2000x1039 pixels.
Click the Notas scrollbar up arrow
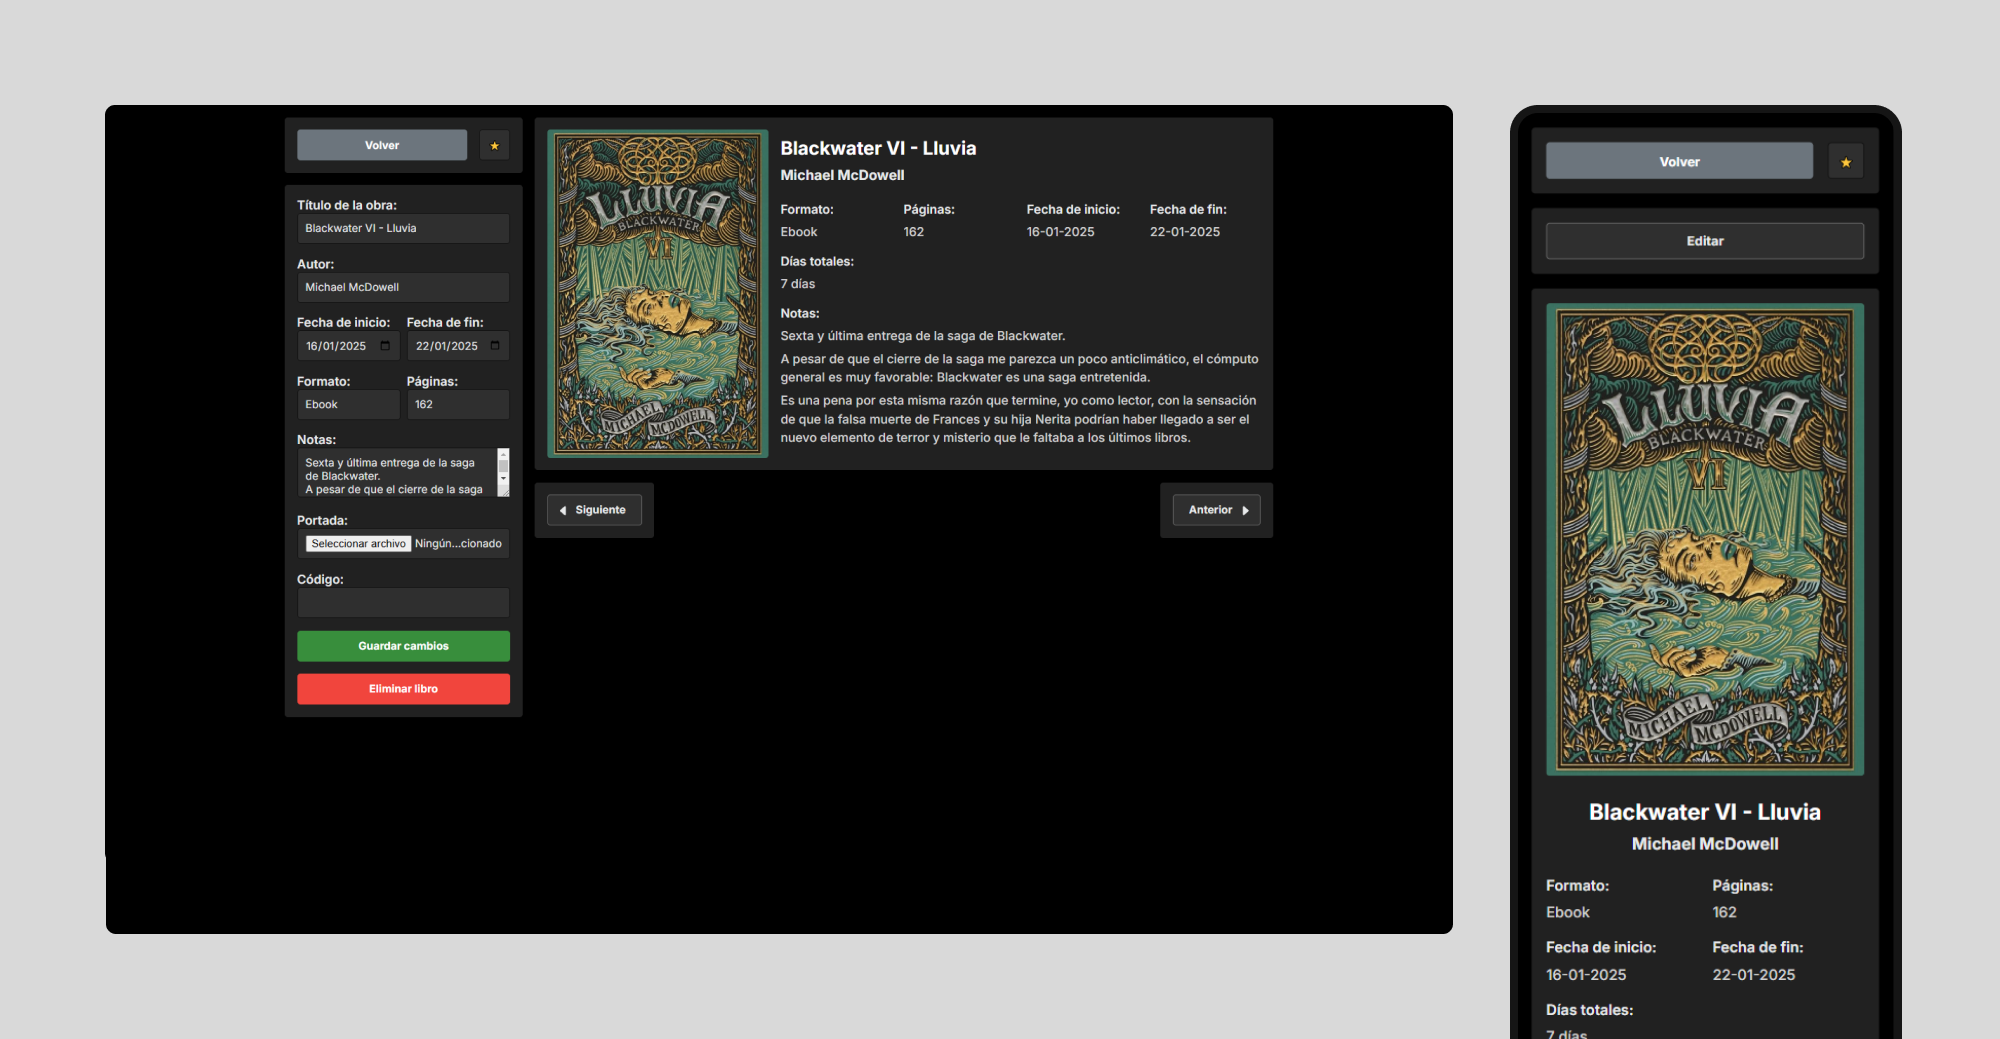coord(504,454)
